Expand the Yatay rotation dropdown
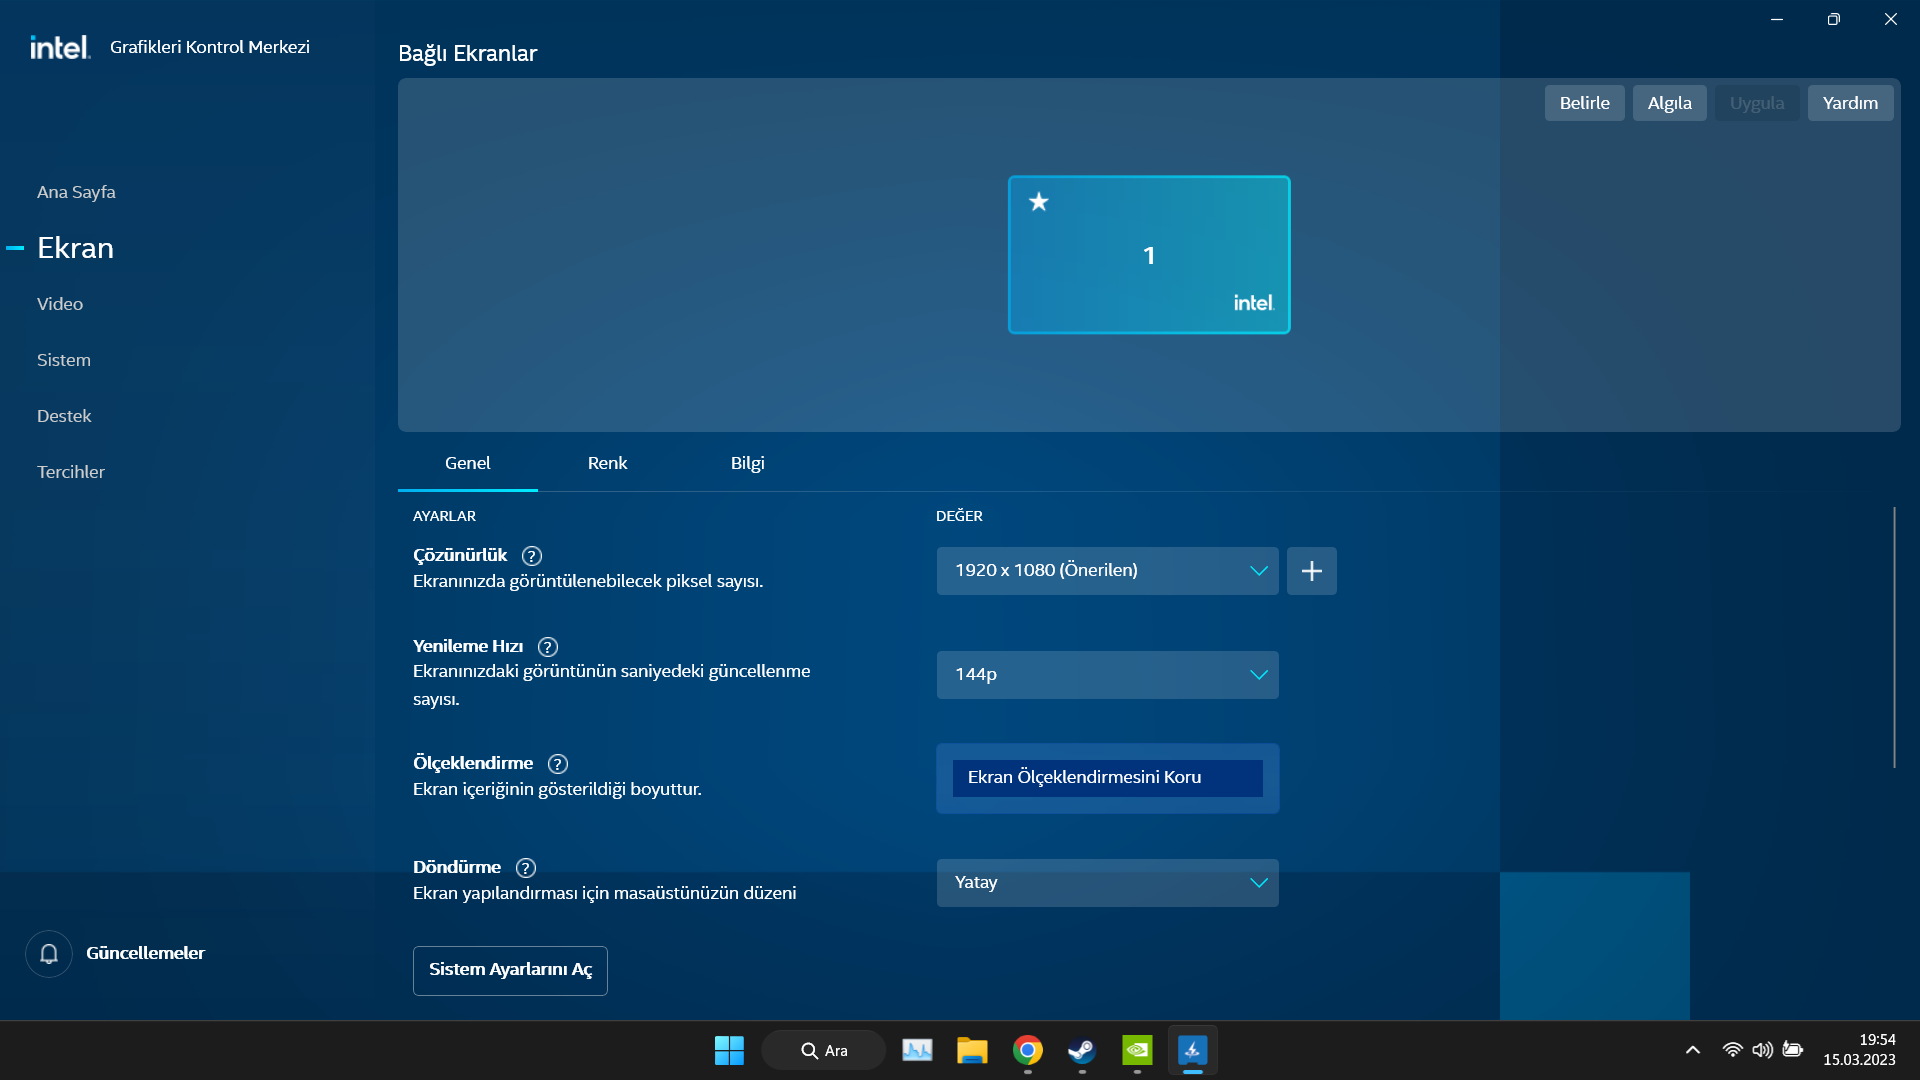 (1107, 883)
